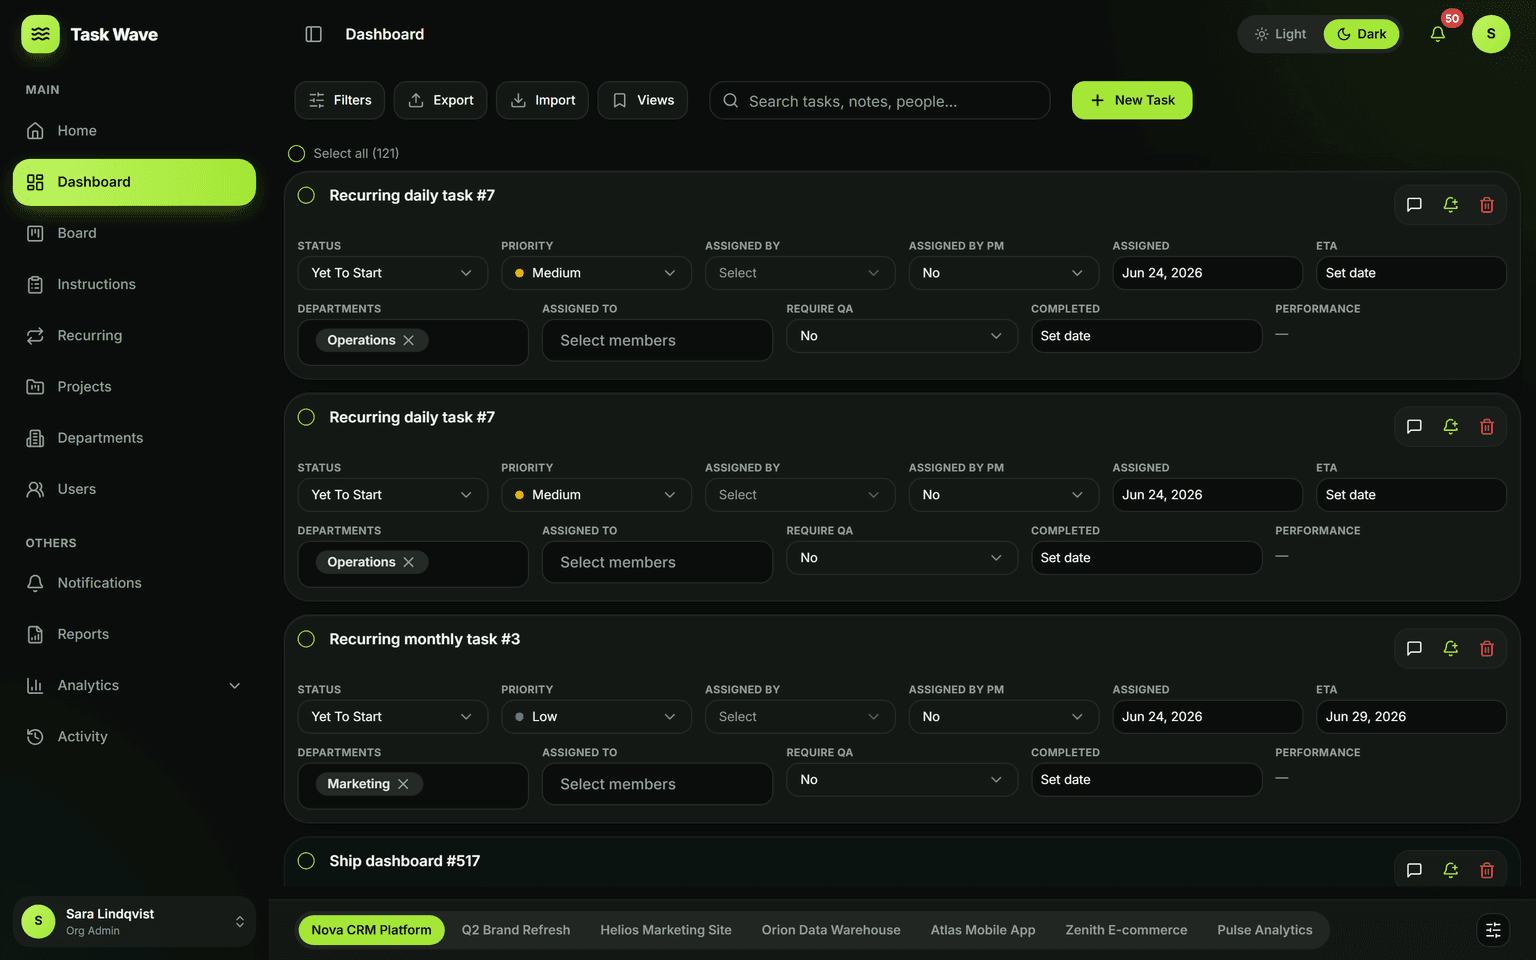Remove Operations tag from first daily task
Image resolution: width=1536 pixels, height=960 pixels.
click(x=409, y=340)
